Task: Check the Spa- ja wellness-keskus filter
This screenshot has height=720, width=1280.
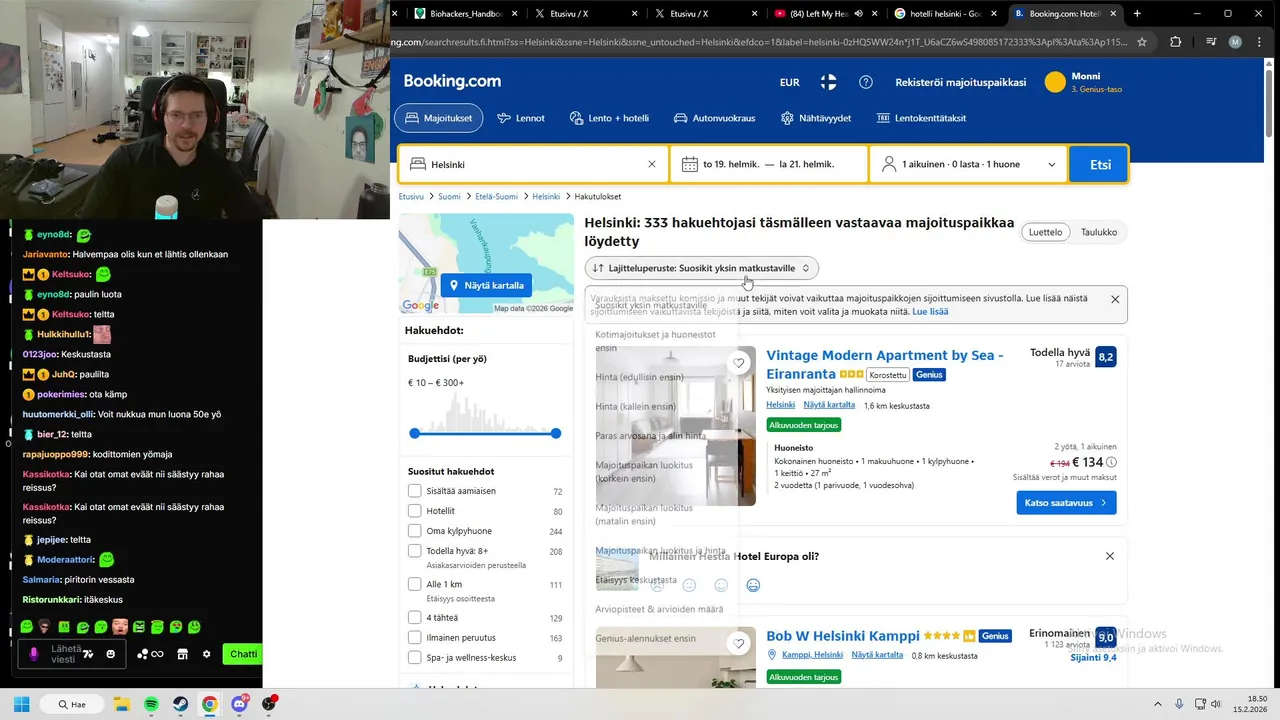Action: (x=415, y=658)
